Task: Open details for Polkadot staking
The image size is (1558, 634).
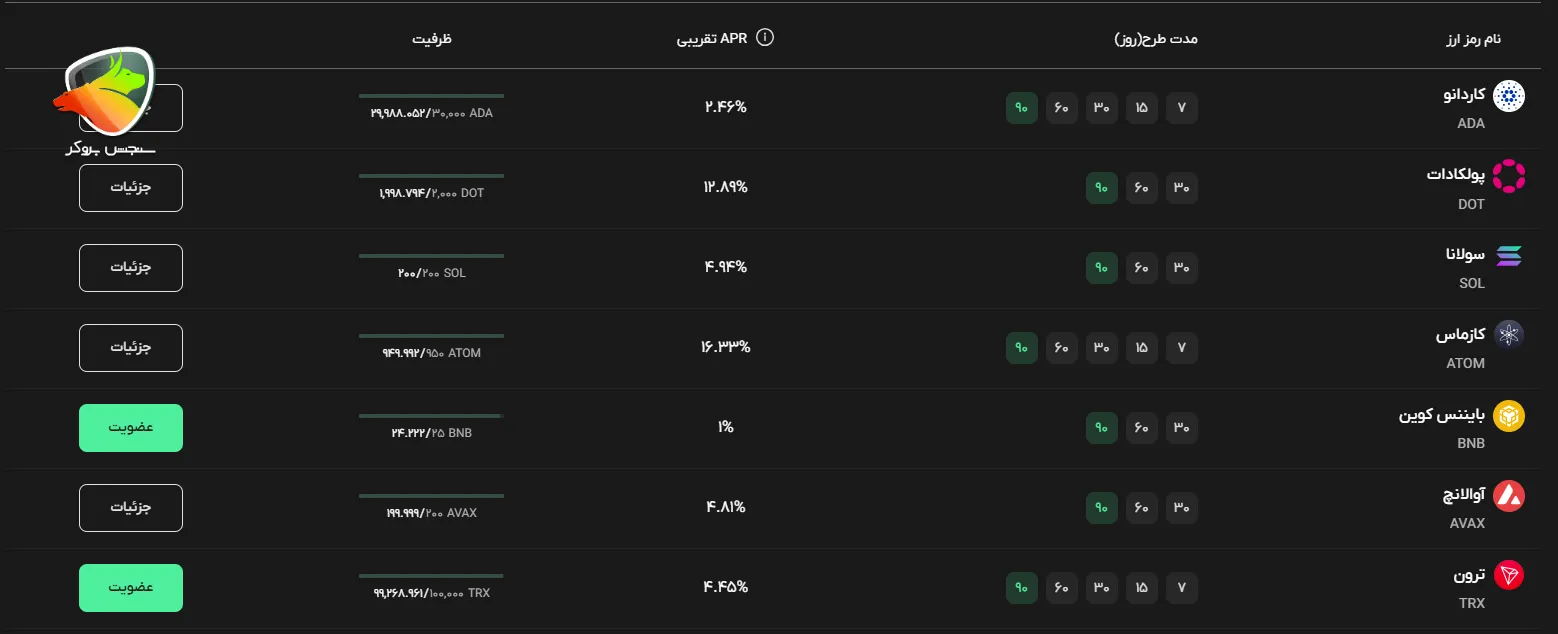Action: point(131,188)
